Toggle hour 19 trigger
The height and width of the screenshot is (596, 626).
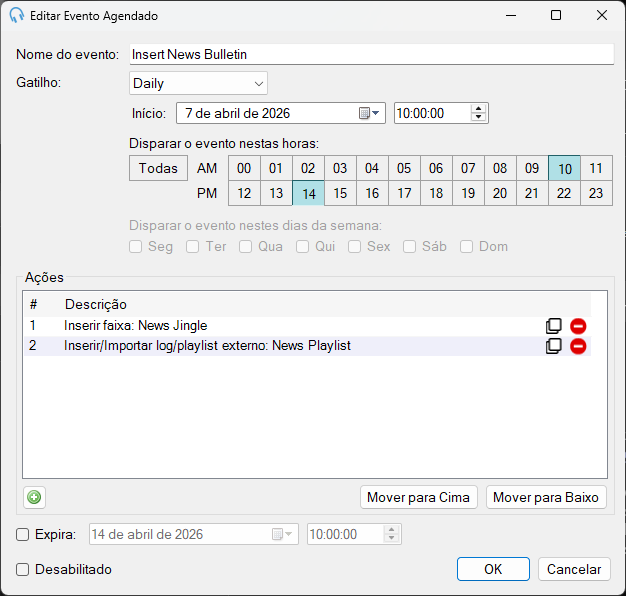point(468,193)
